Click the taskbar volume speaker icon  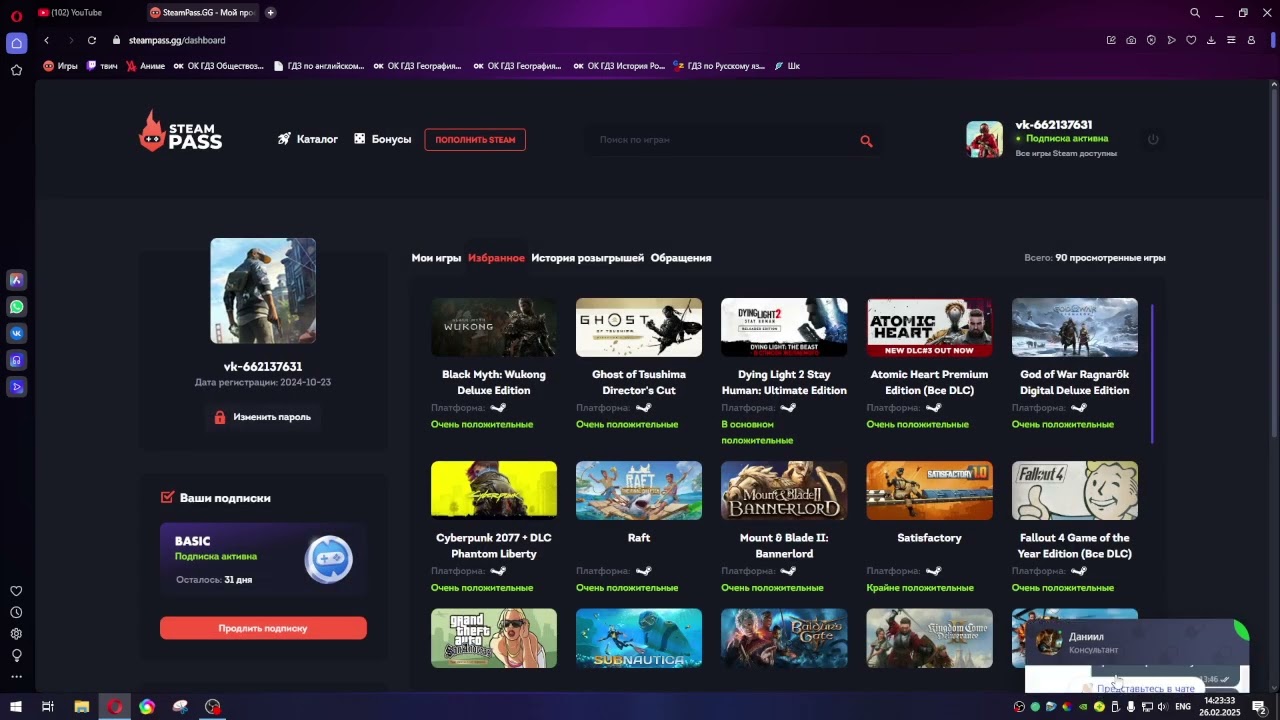pyautogui.click(x=1162, y=707)
